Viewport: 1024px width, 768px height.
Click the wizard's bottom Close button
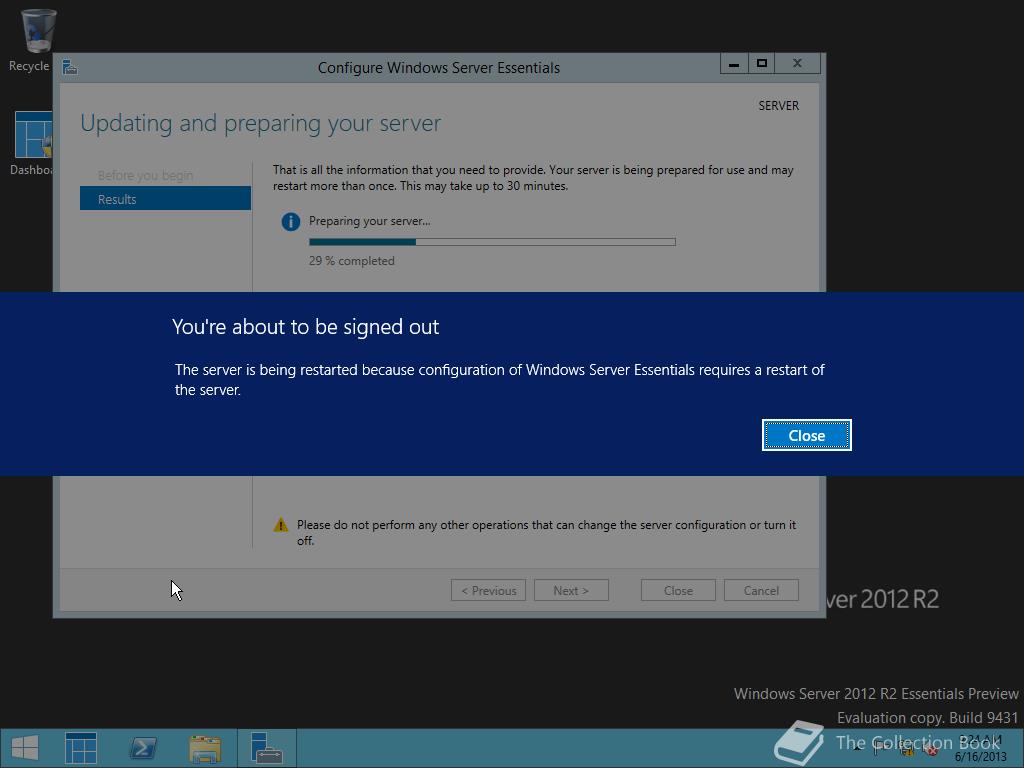[x=678, y=590]
